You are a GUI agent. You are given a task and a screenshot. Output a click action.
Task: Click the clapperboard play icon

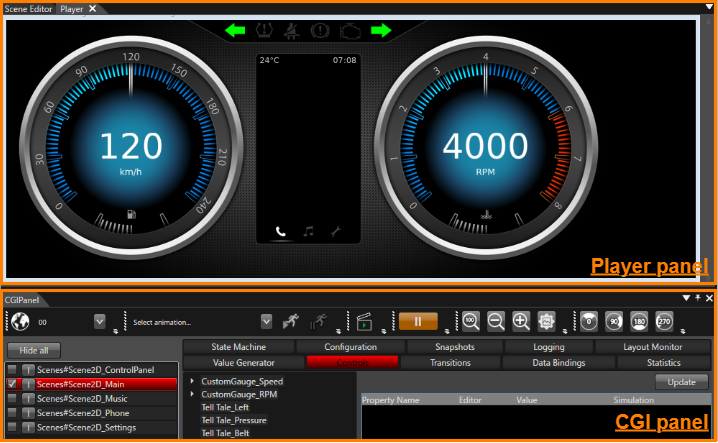pyautogui.click(x=364, y=321)
